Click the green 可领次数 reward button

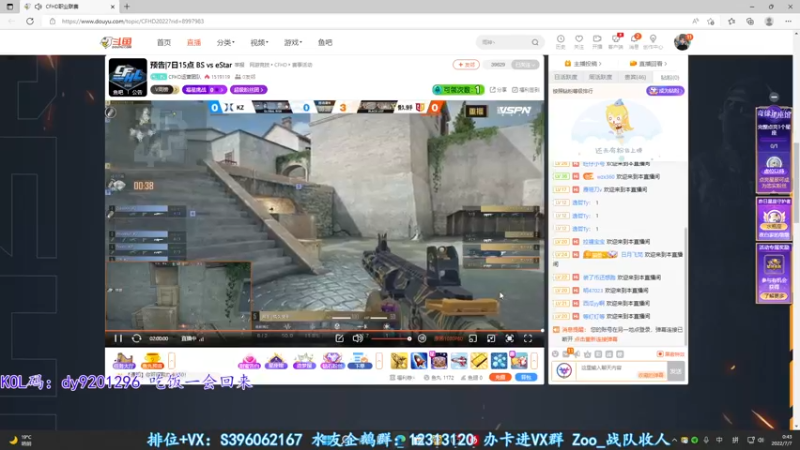[x=458, y=90]
